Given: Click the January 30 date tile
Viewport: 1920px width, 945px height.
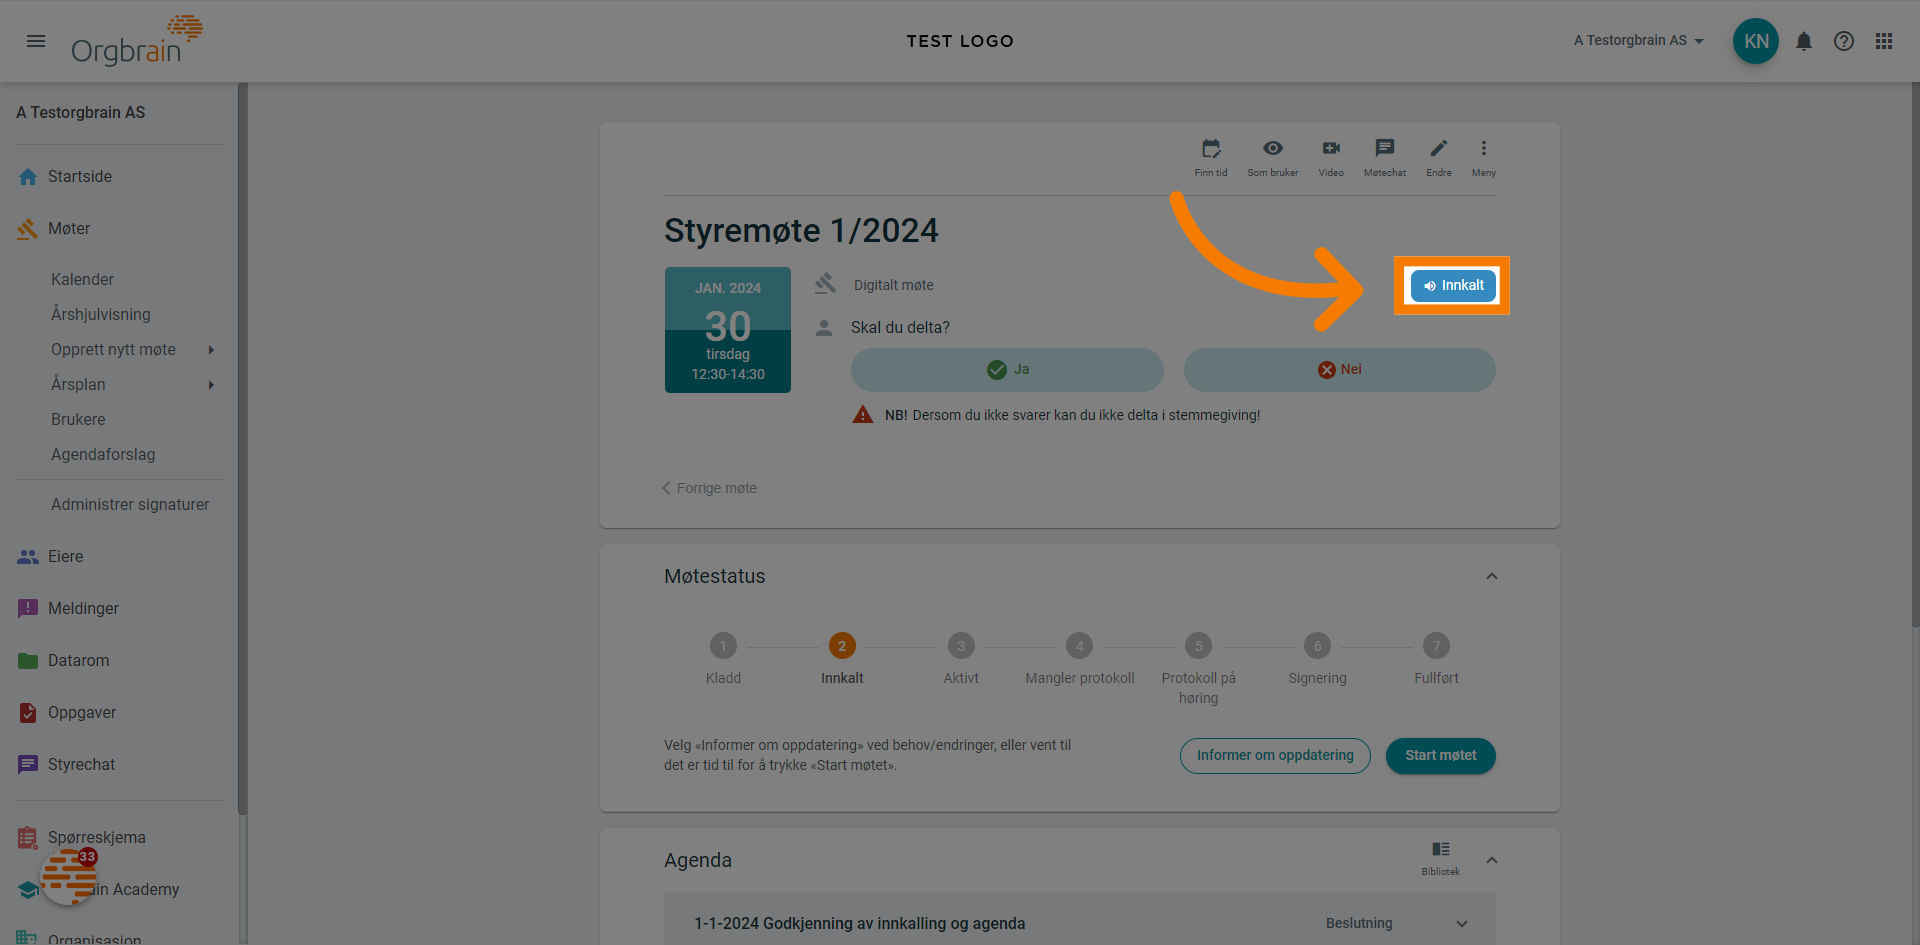Looking at the screenshot, I should pos(728,330).
